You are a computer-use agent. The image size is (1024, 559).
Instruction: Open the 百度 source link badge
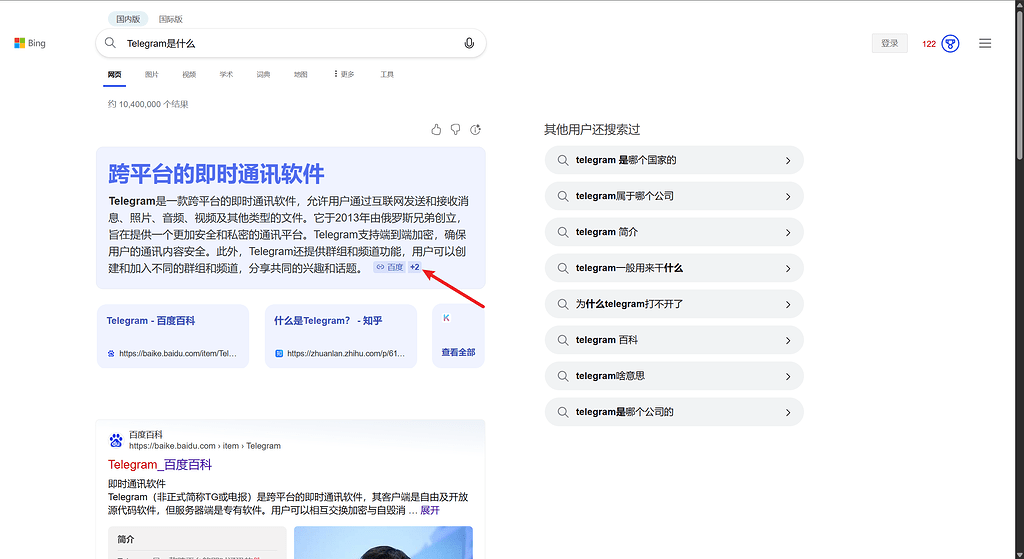click(390, 267)
